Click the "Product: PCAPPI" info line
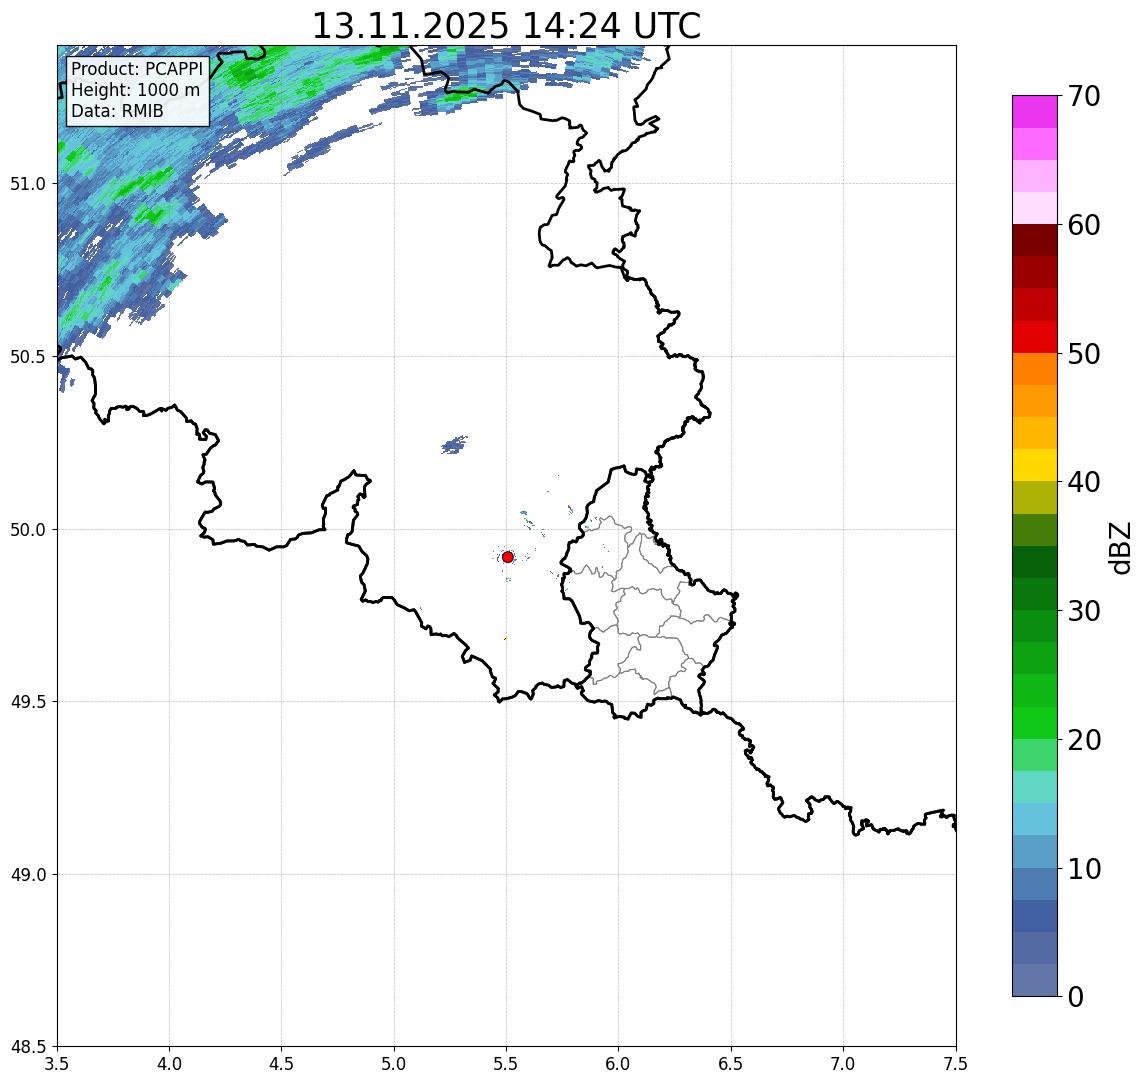The height and width of the screenshot is (1084, 1145). pyautogui.click(x=137, y=69)
